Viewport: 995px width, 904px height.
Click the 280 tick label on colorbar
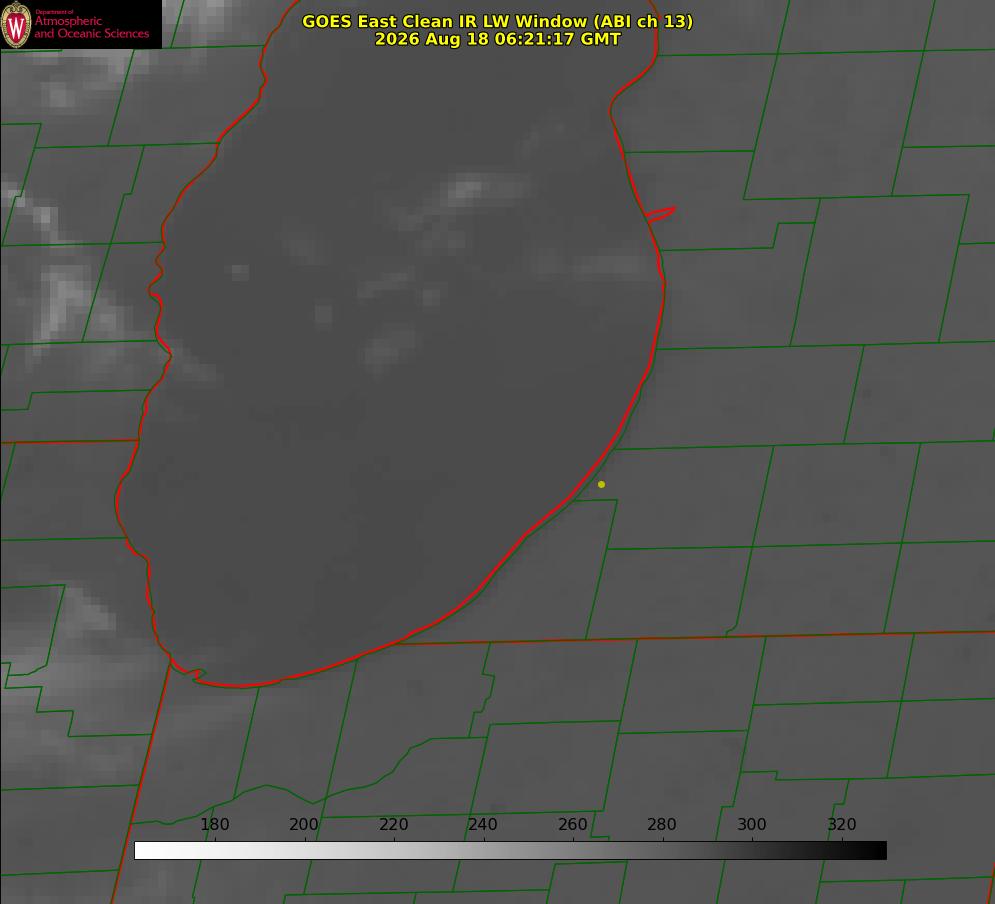[x=662, y=824]
